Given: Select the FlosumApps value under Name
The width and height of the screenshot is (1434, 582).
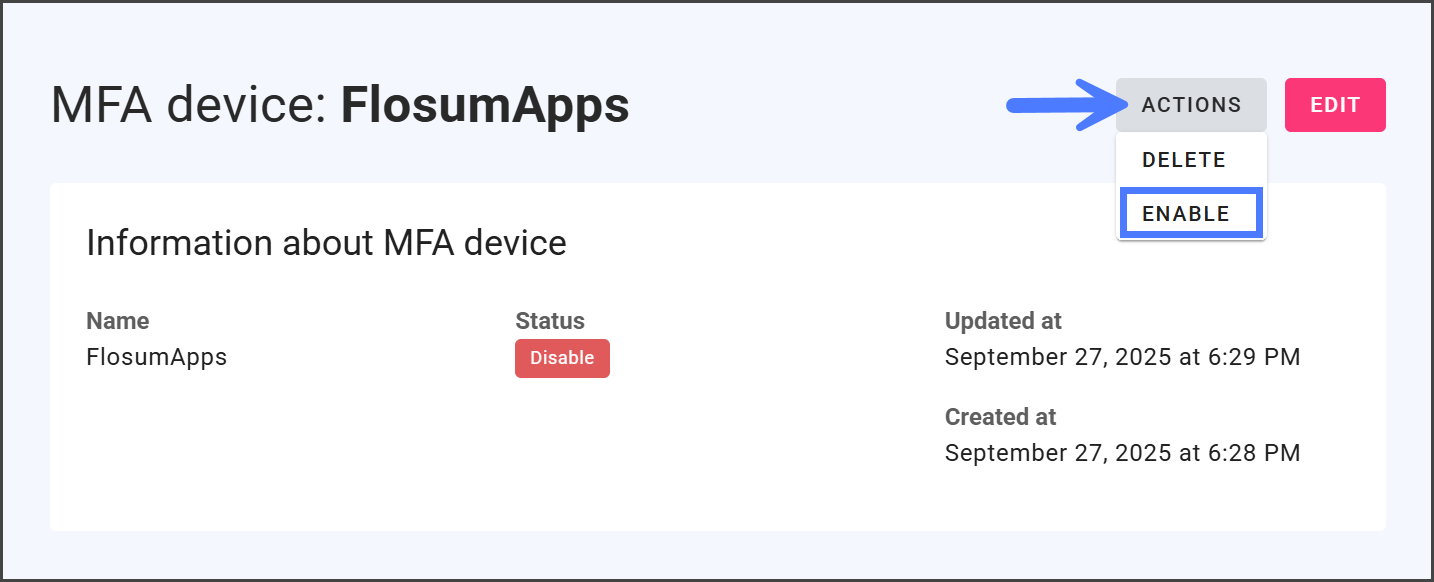Looking at the screenshot, I should click(157, 357).
